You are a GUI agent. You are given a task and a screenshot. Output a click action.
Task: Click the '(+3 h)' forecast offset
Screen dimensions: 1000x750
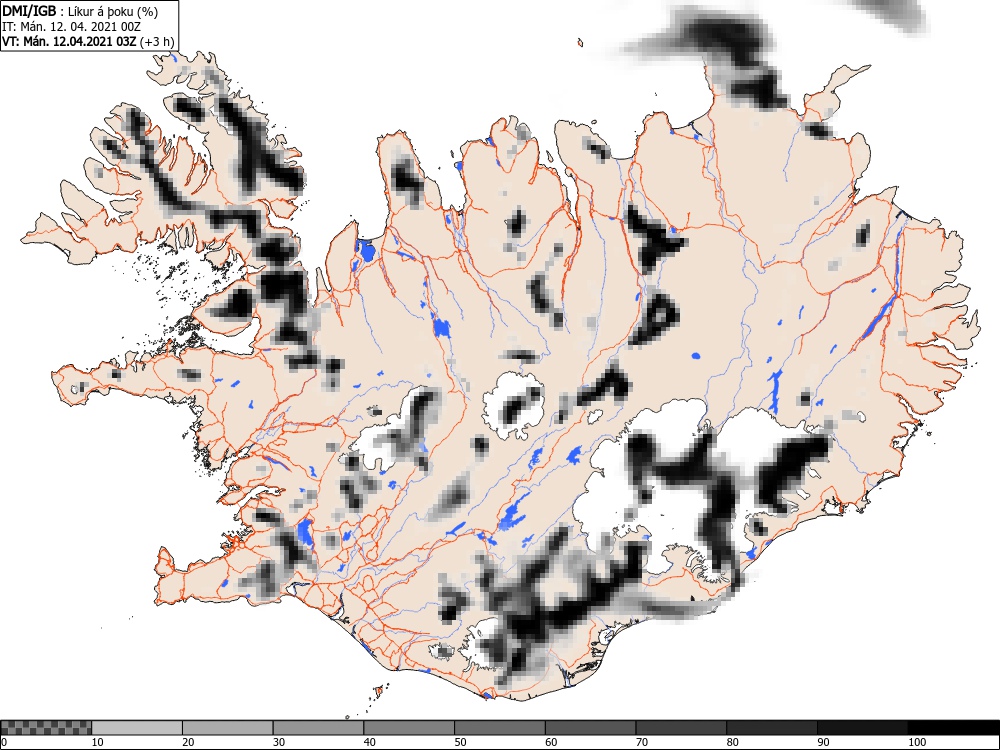coord(156,42)
